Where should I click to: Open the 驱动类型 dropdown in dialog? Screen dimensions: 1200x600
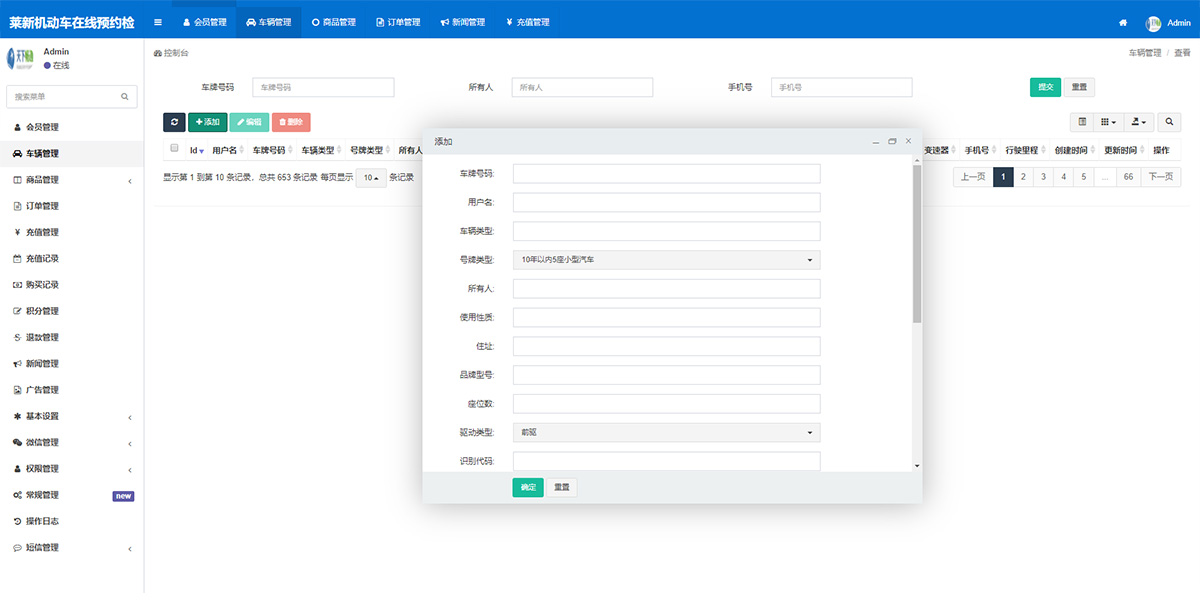(667, 433)
